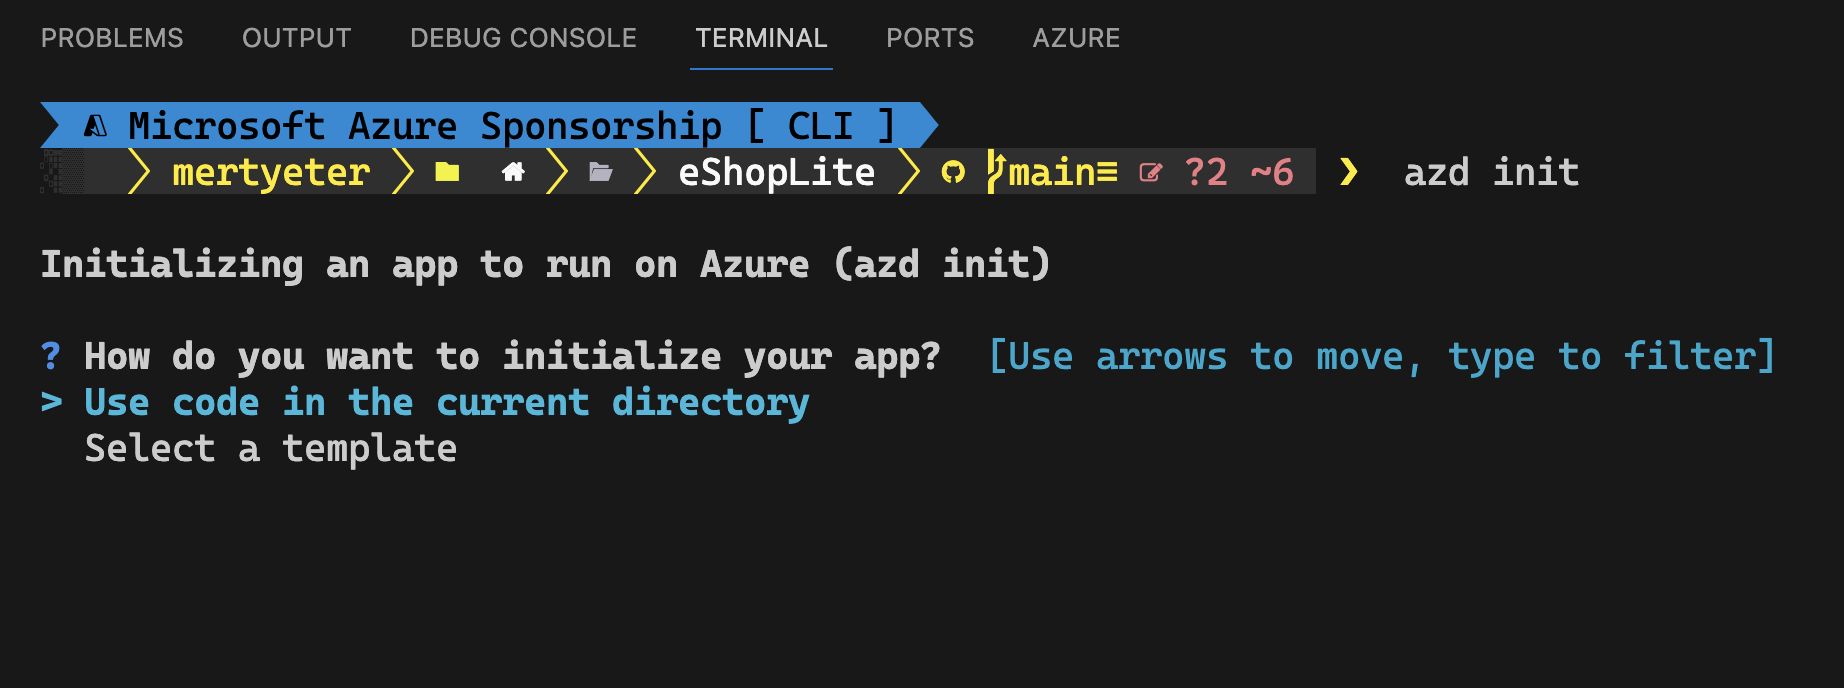1844x688 pixels.
Task: Switch to the PROBLEMS tab
Action: coord(112,38)
